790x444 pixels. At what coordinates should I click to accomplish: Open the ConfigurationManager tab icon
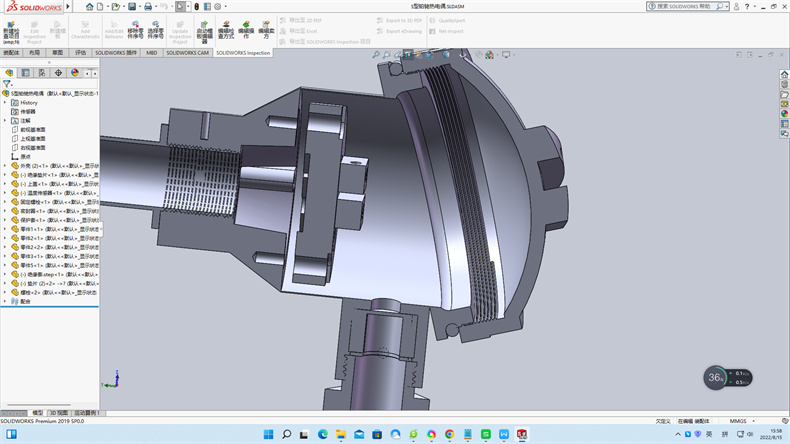(x=42, y=73)
